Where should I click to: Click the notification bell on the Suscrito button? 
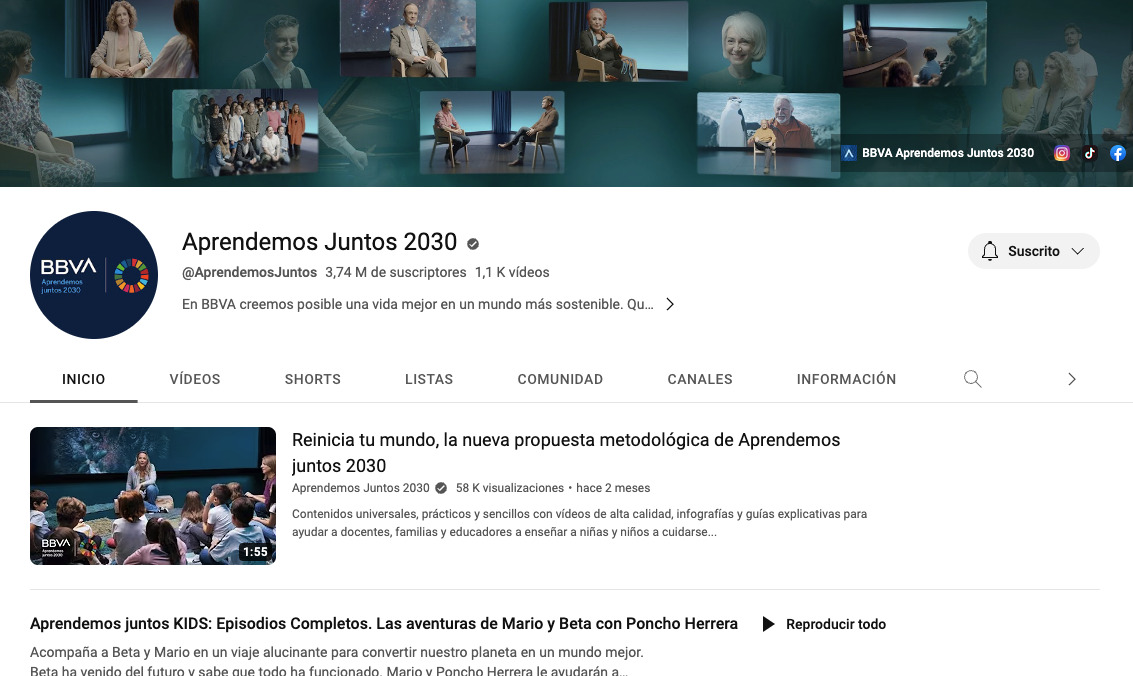click(990, 251)
